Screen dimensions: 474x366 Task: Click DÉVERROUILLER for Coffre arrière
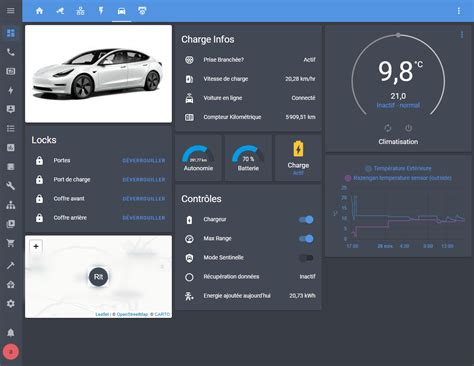click(144, 218)
